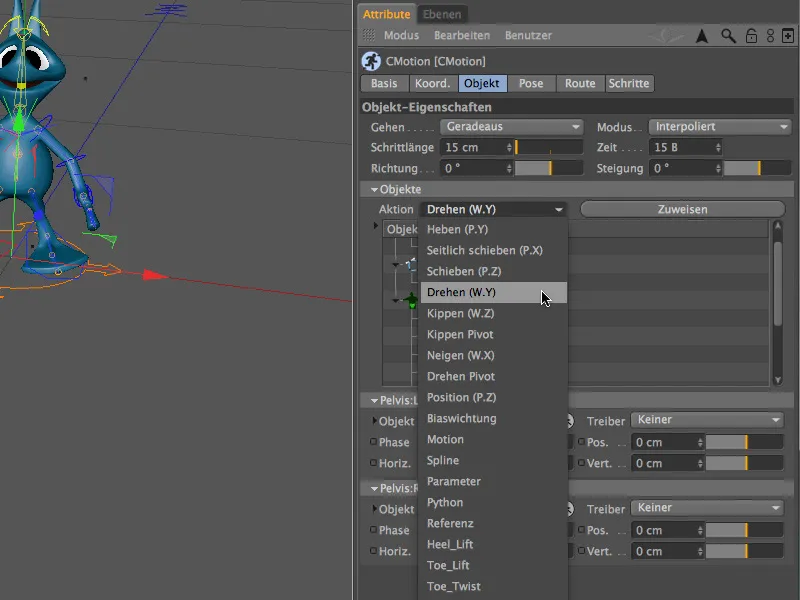Choose Seitlich schieben (P.X) action
This screenshot has width=800, height=600.
click(493, 251)
